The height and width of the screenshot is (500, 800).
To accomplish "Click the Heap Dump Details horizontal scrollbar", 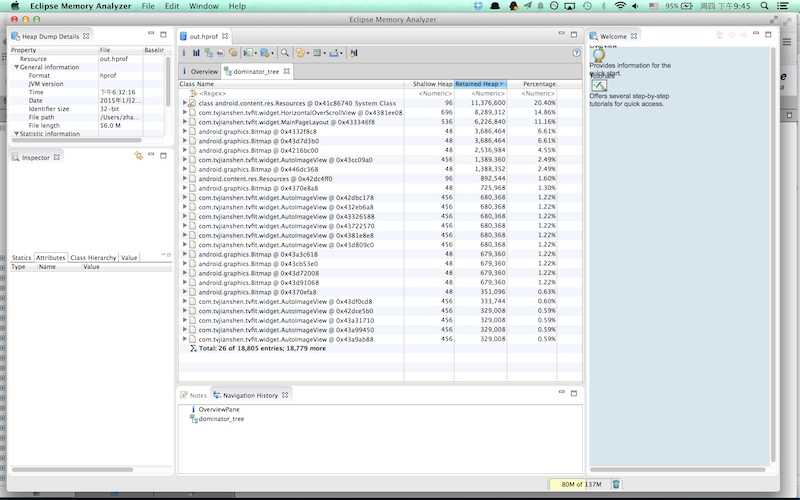I will pos(77,140).
